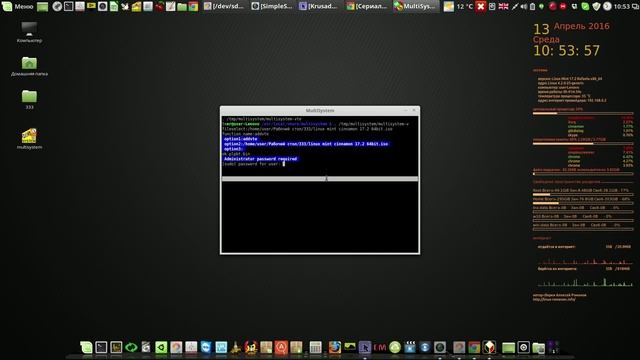Click the MultiSystem window title bar
Screen dimensions: 640x360
pyautogui.click(x=320, y=110)
